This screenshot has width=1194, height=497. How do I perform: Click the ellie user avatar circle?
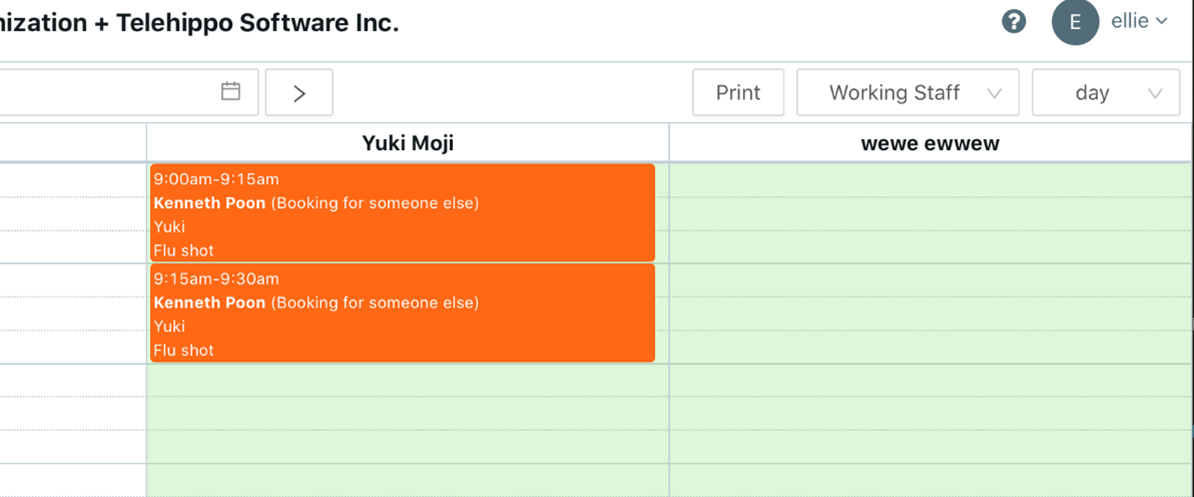pos(1075,22)
